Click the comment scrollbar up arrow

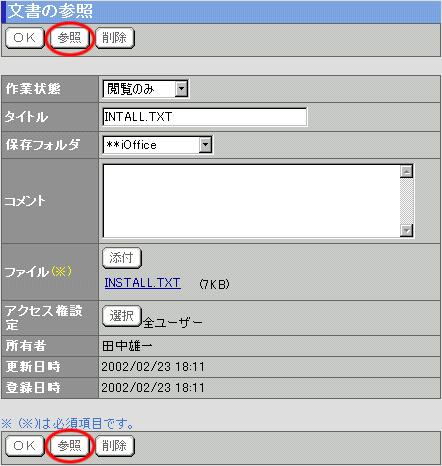(x=406, y=171)
